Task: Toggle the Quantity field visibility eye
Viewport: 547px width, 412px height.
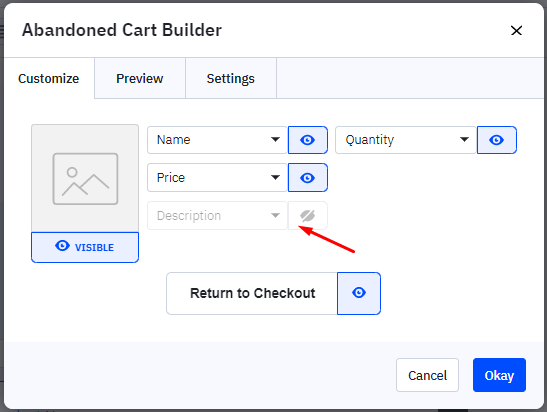Action: (x=496, y=140)
